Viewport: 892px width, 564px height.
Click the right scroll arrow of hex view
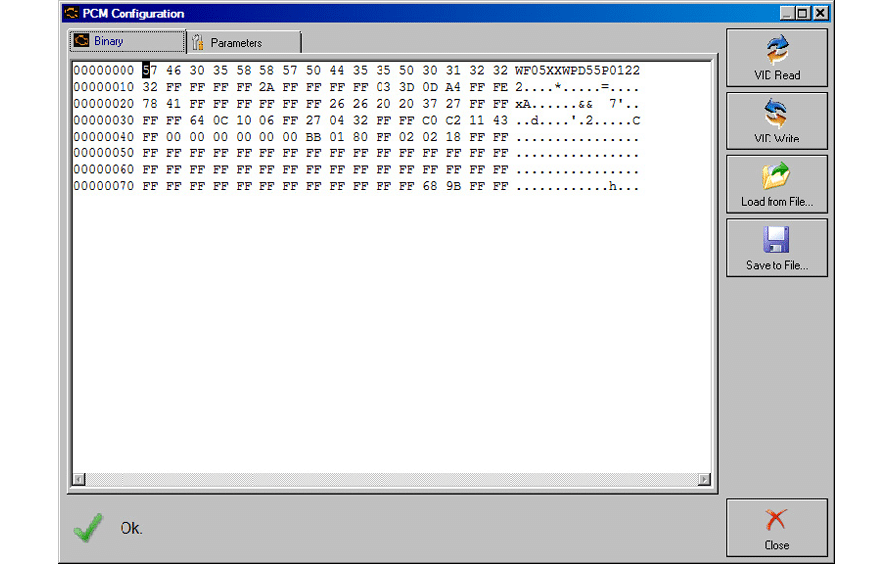click(x=704, y=479)
